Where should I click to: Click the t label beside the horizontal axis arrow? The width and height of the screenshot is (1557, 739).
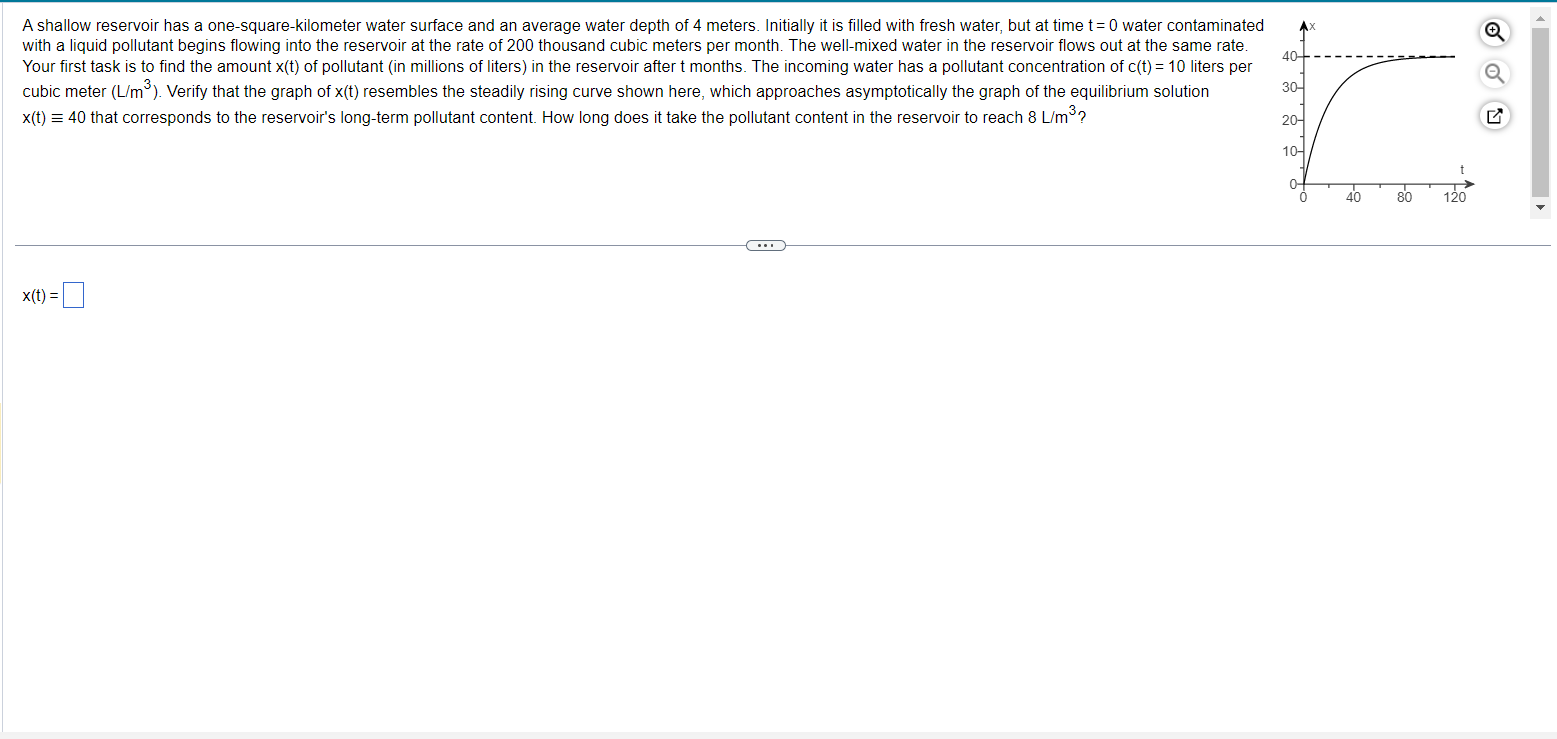pyautogui.click(x=1462, y=172)
